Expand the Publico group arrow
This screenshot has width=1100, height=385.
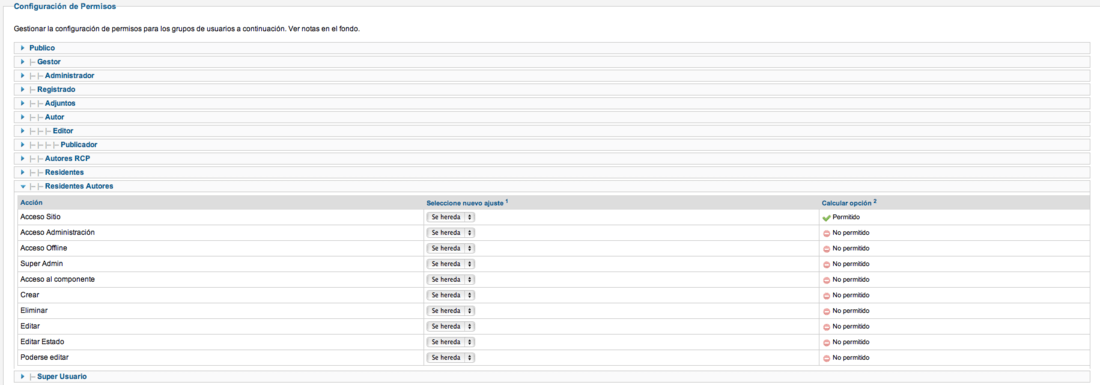23,48
